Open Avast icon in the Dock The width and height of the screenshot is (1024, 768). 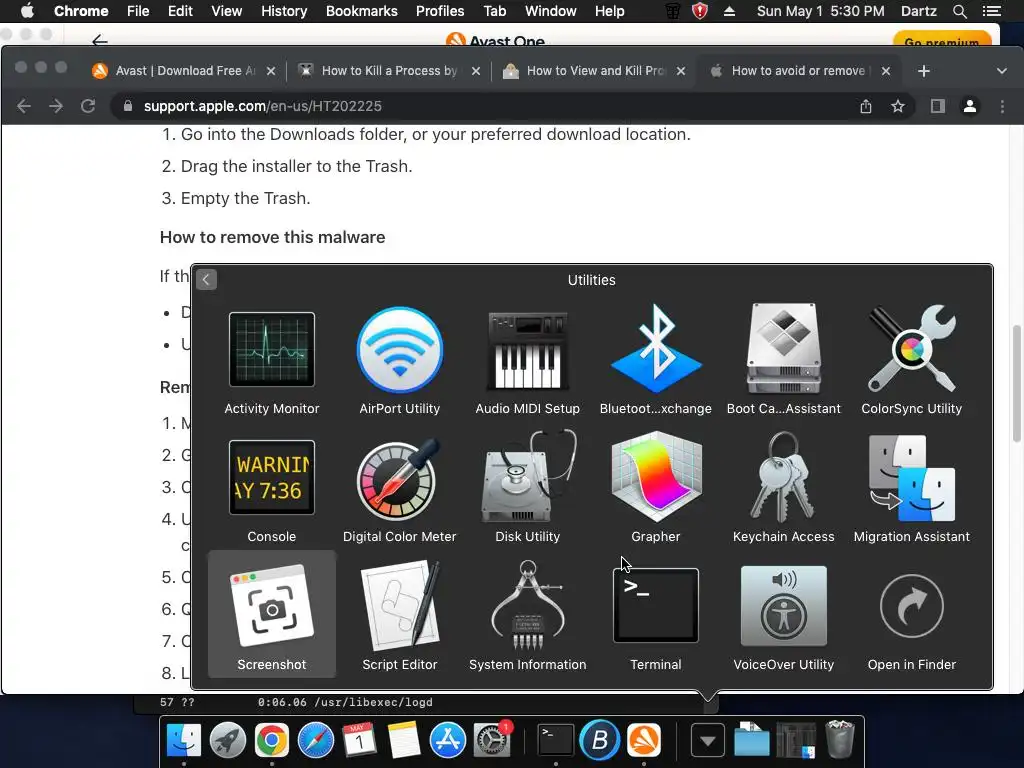(x=644, y=741)
